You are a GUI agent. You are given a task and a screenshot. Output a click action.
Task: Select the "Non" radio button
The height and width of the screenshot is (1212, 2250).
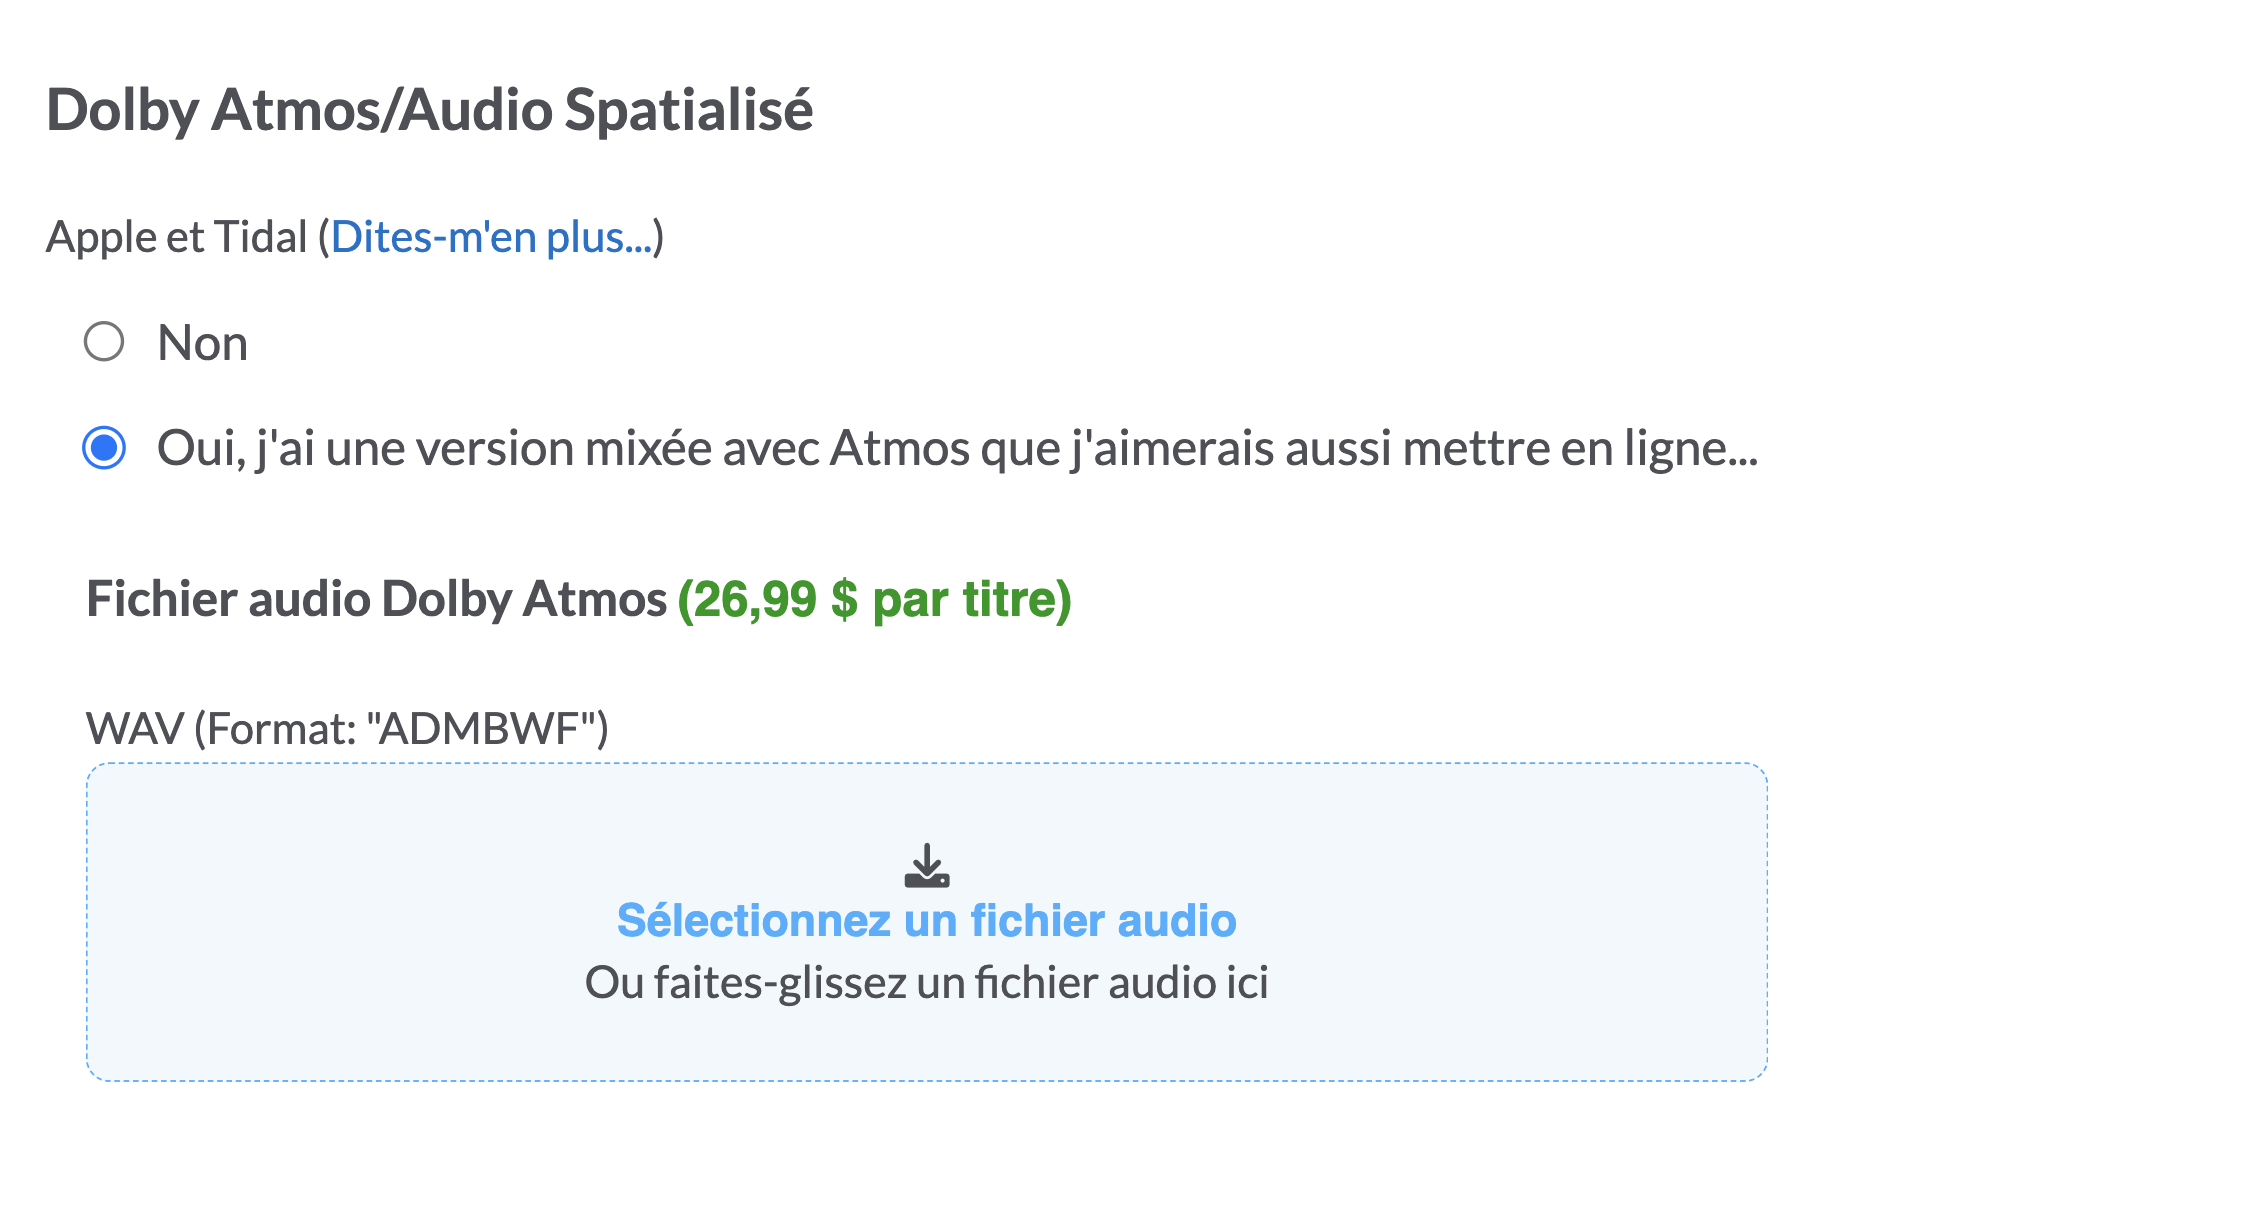click(104, 342)
